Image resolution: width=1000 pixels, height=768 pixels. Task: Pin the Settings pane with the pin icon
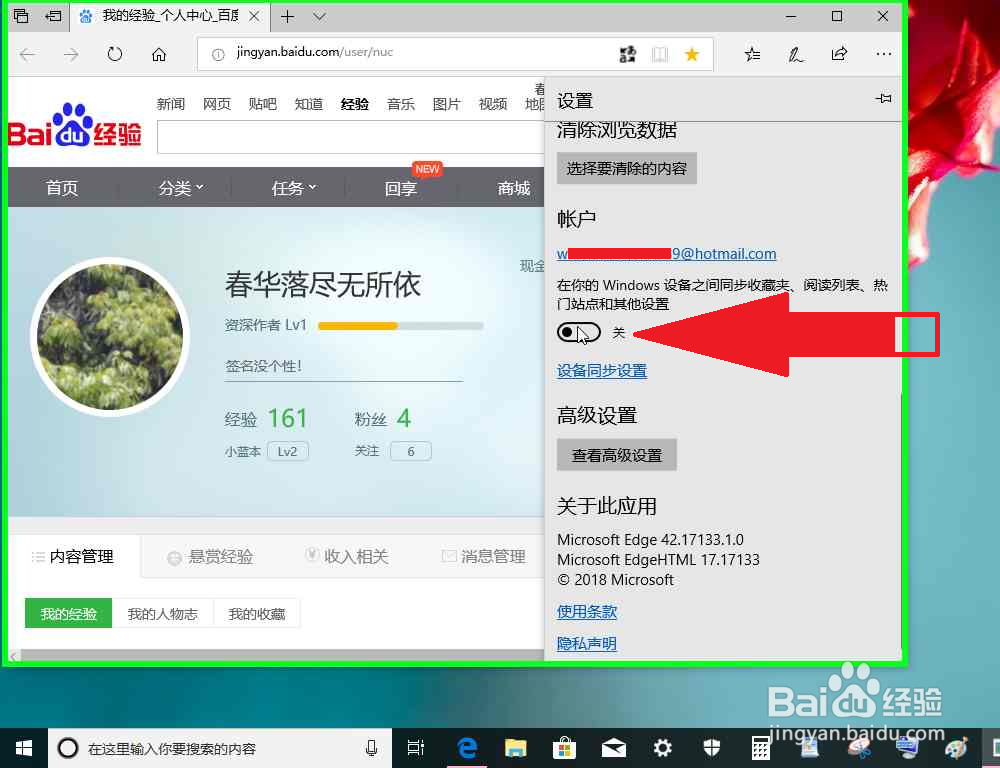[883, 100]
